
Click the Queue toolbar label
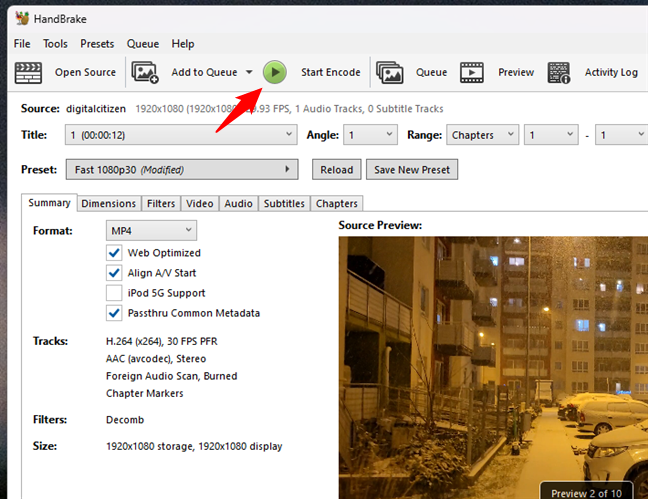pos(431,72)
